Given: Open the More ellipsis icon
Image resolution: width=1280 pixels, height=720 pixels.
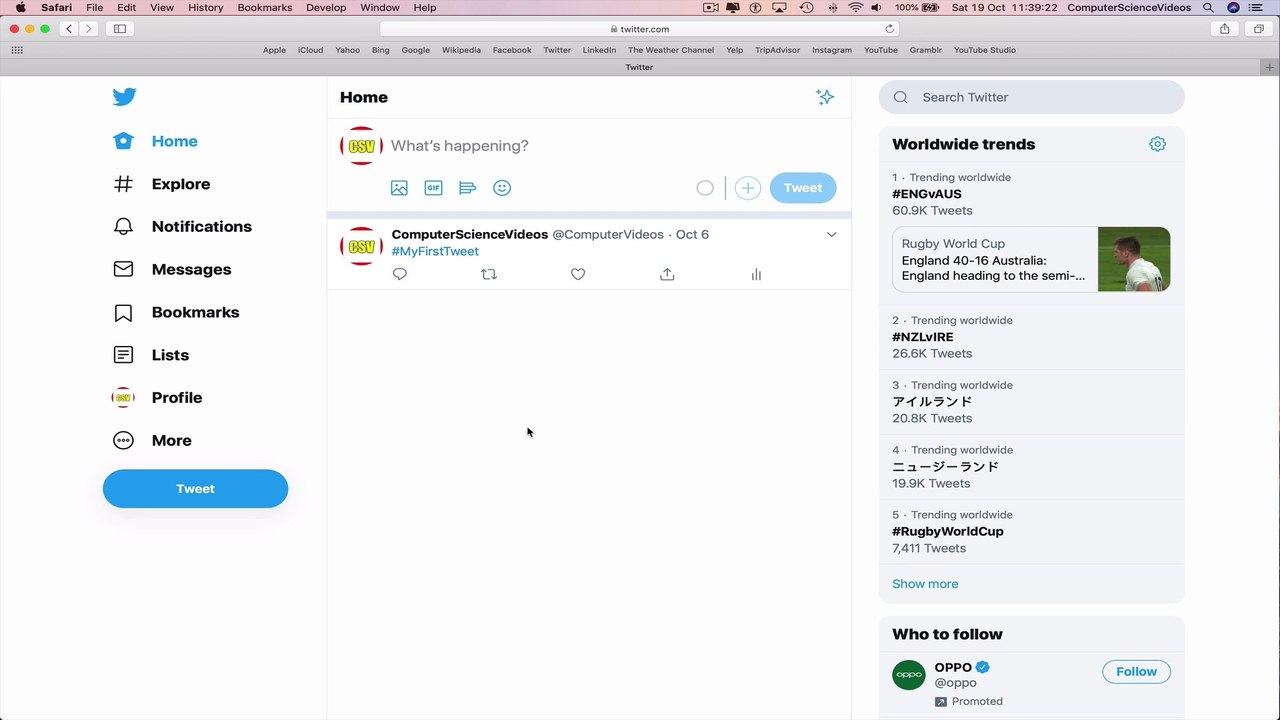Looking at the screenshot, I should pyautogui.click(x=123, y=441).
